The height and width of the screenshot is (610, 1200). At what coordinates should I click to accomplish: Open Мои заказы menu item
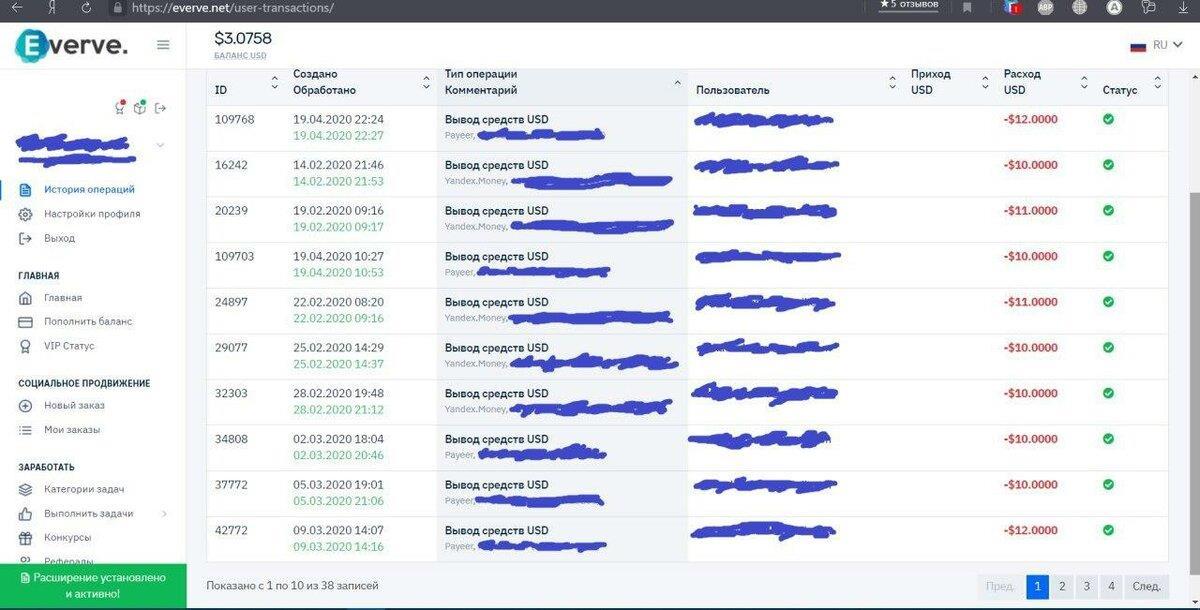pyautogui.click(x=71, y=430)
